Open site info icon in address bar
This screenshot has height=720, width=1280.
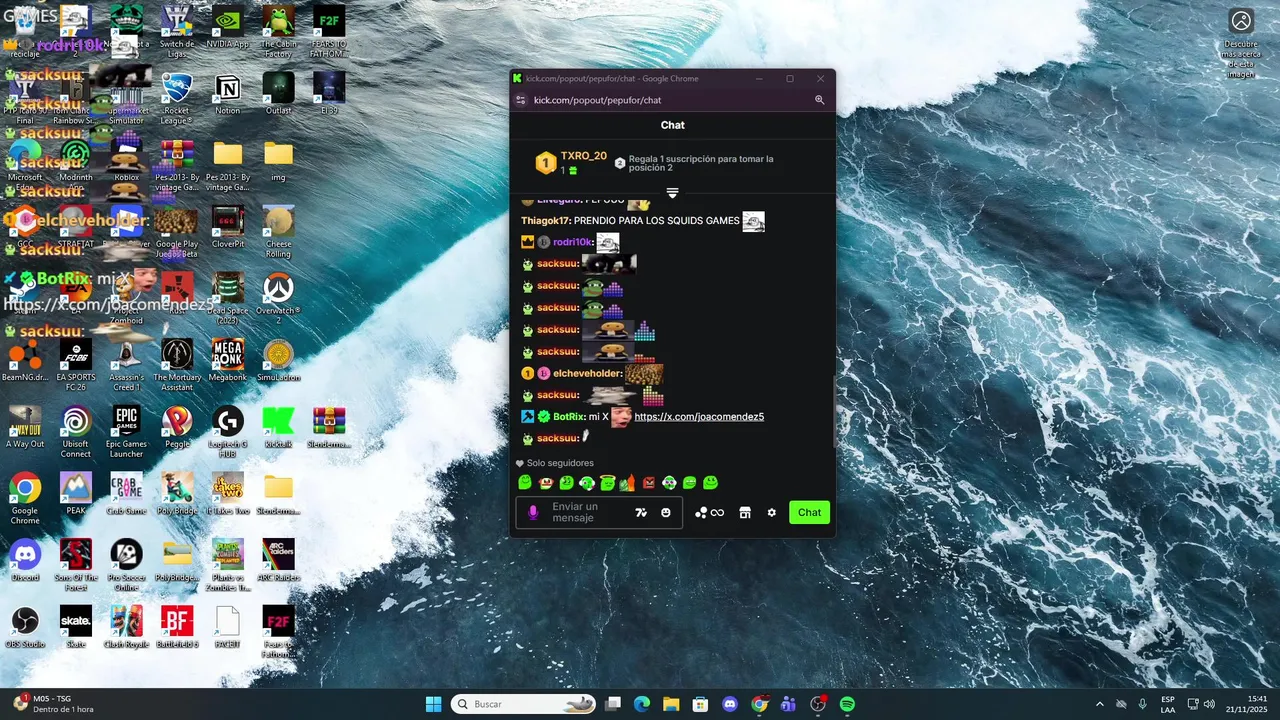point(520,100)
